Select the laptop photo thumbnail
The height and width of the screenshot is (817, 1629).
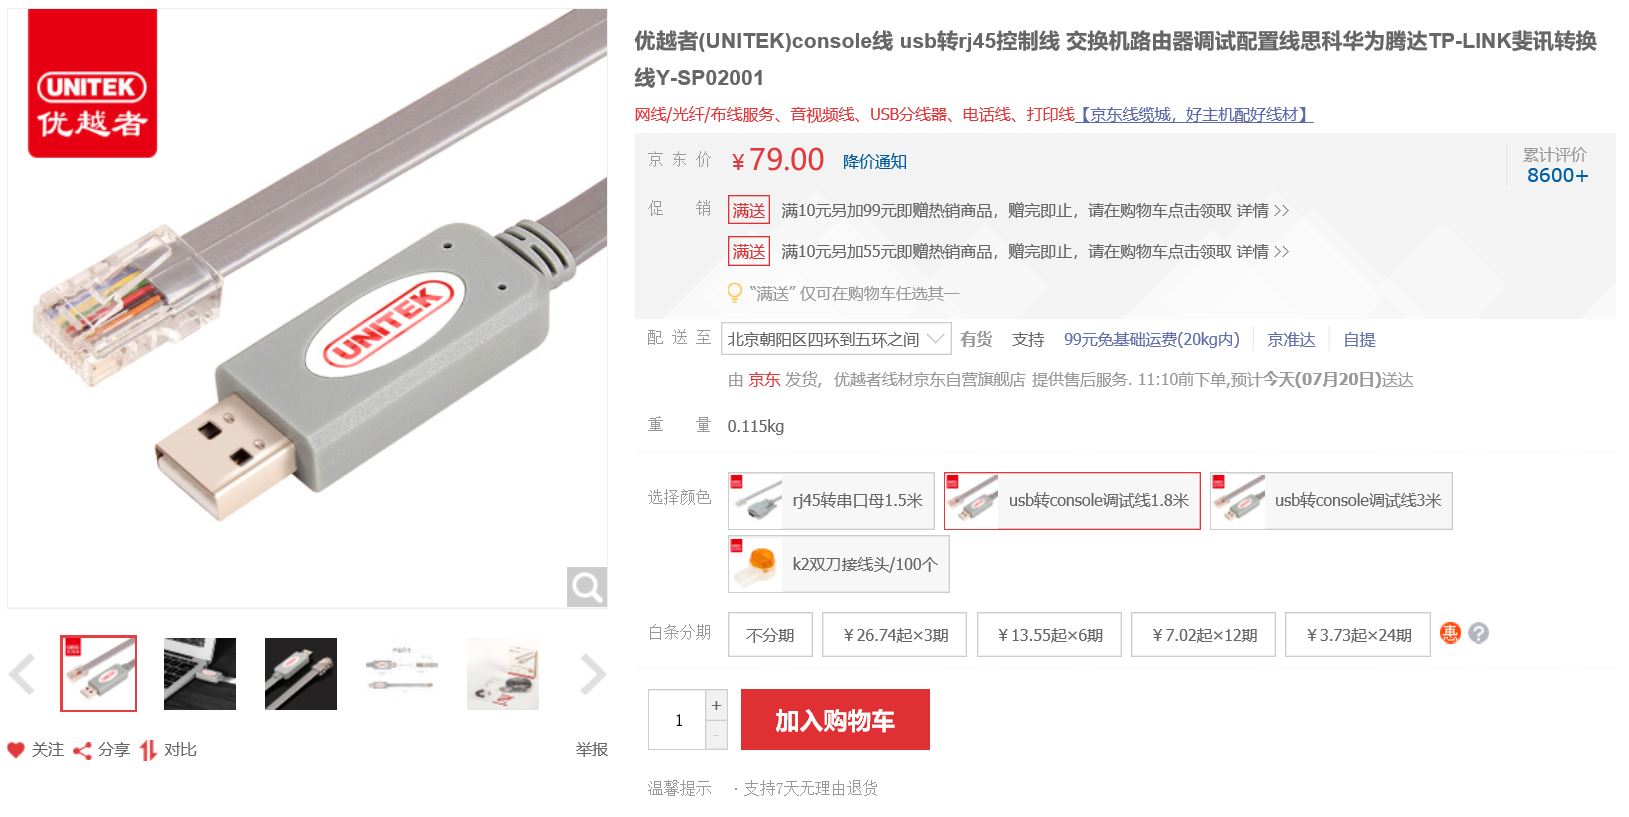(x=200, y=674)
